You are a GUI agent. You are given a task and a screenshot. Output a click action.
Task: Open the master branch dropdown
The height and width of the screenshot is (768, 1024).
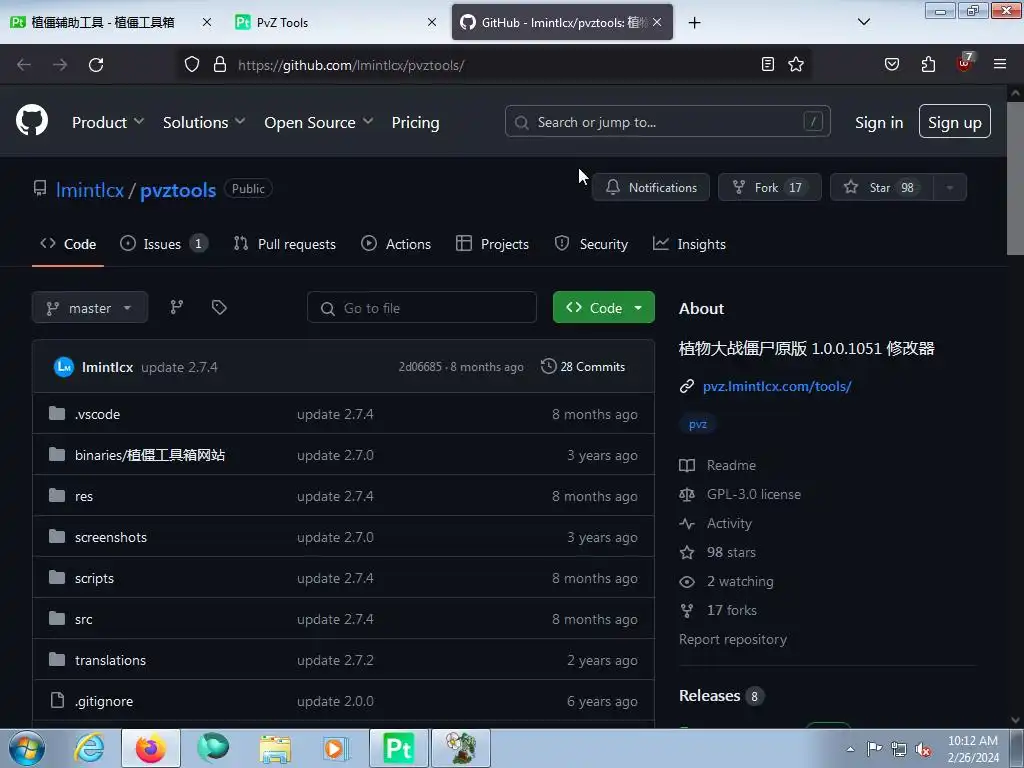tap(89, 308)
